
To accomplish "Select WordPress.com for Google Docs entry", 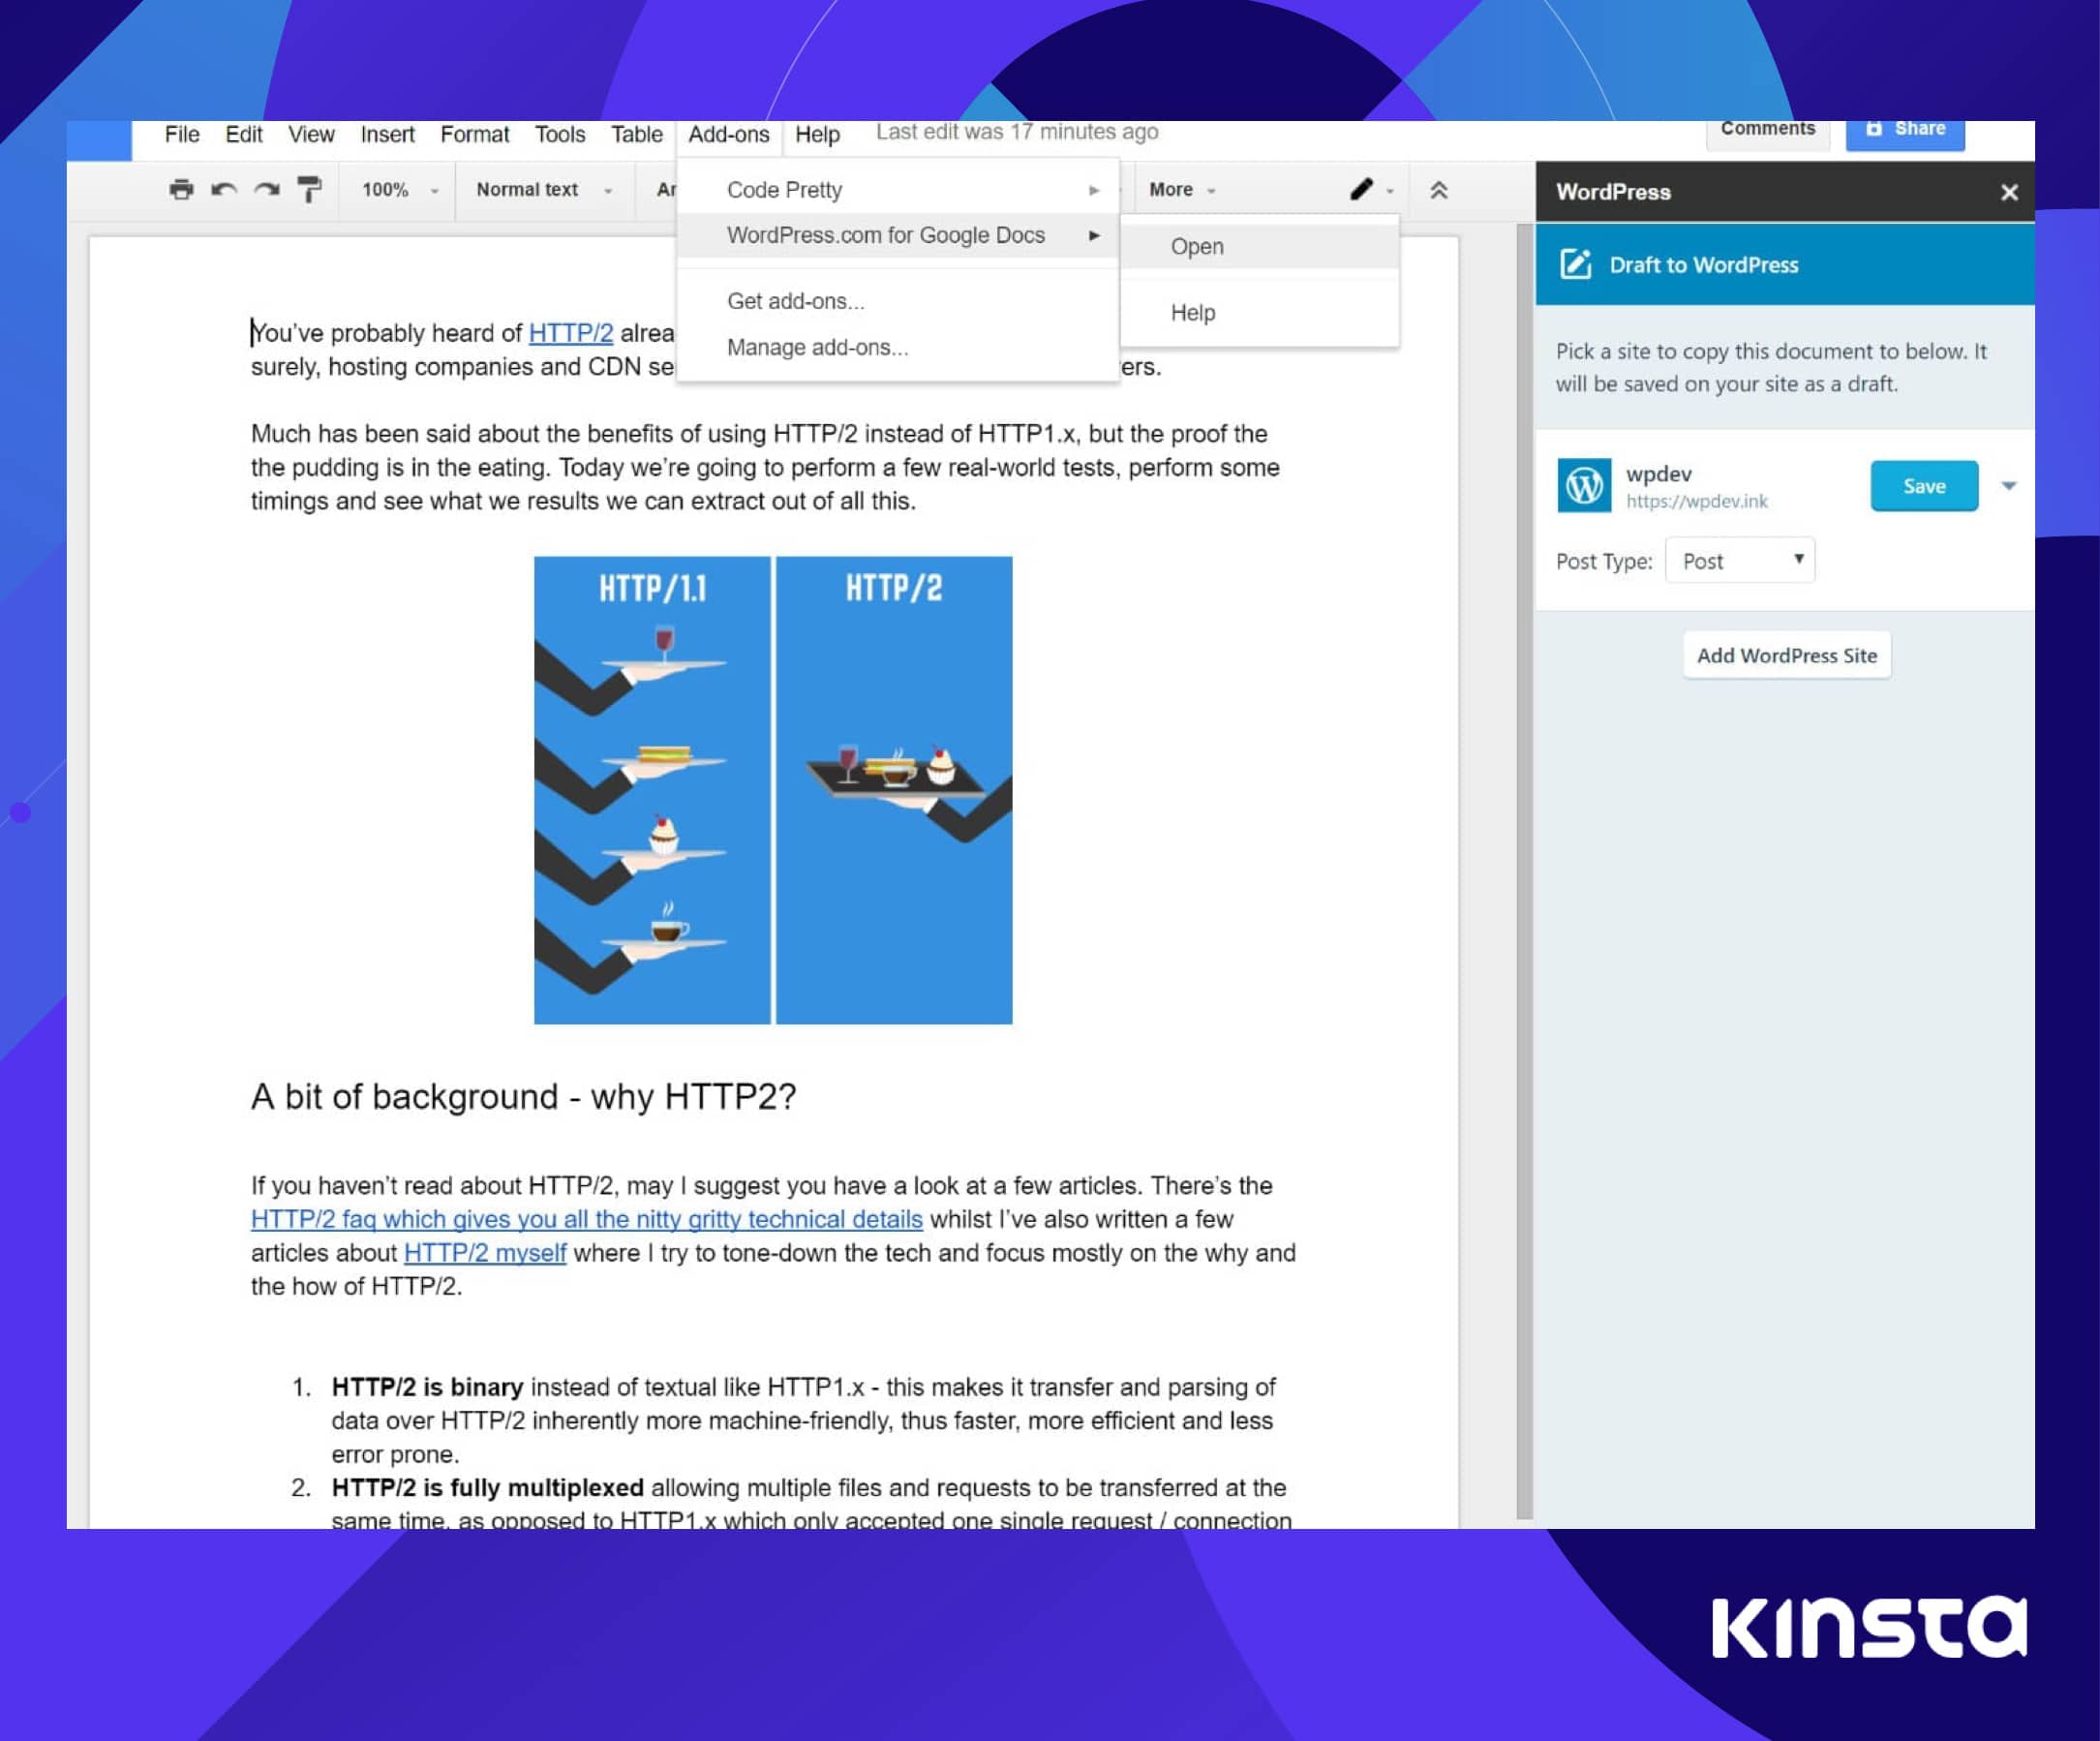I will coord(897,235).
